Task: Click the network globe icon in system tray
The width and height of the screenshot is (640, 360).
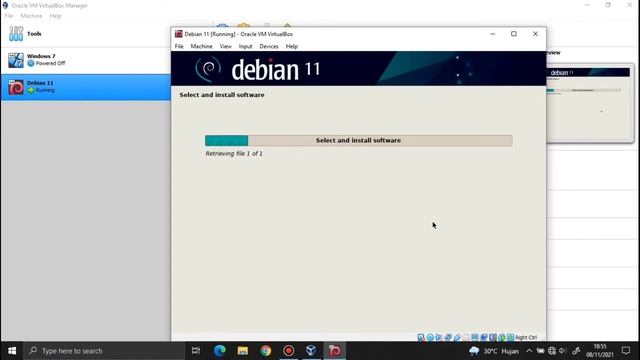Action: point(552,351)
